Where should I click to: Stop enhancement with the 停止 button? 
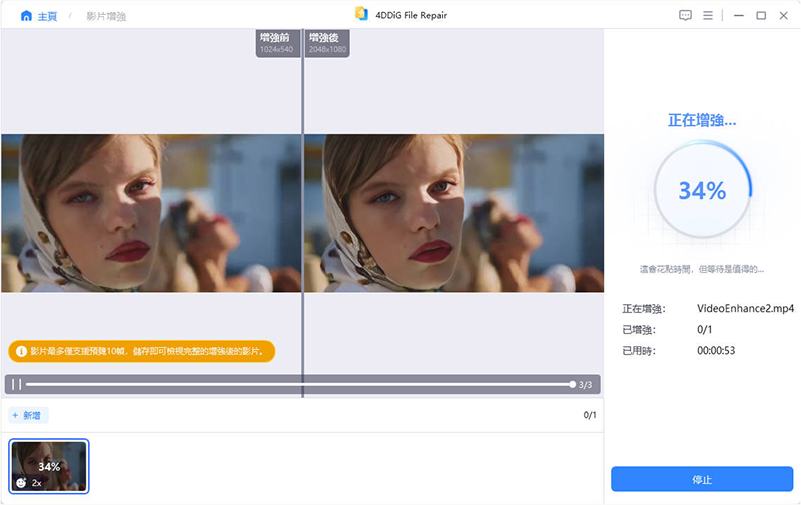pyautogui.click(x=702, y=479)
